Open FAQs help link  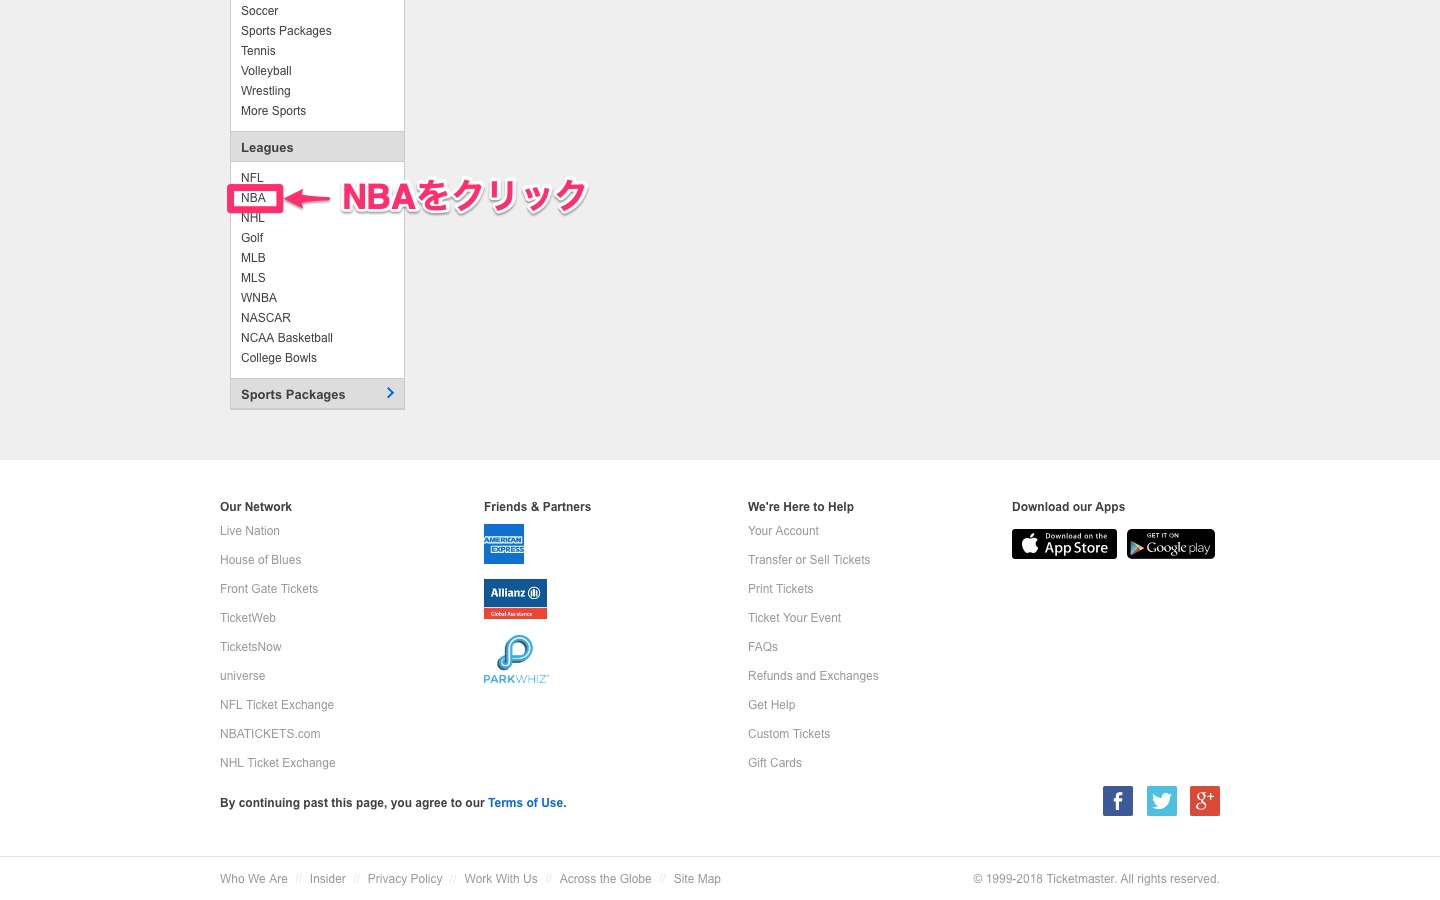pyautogui.click(x=763, y=647)
